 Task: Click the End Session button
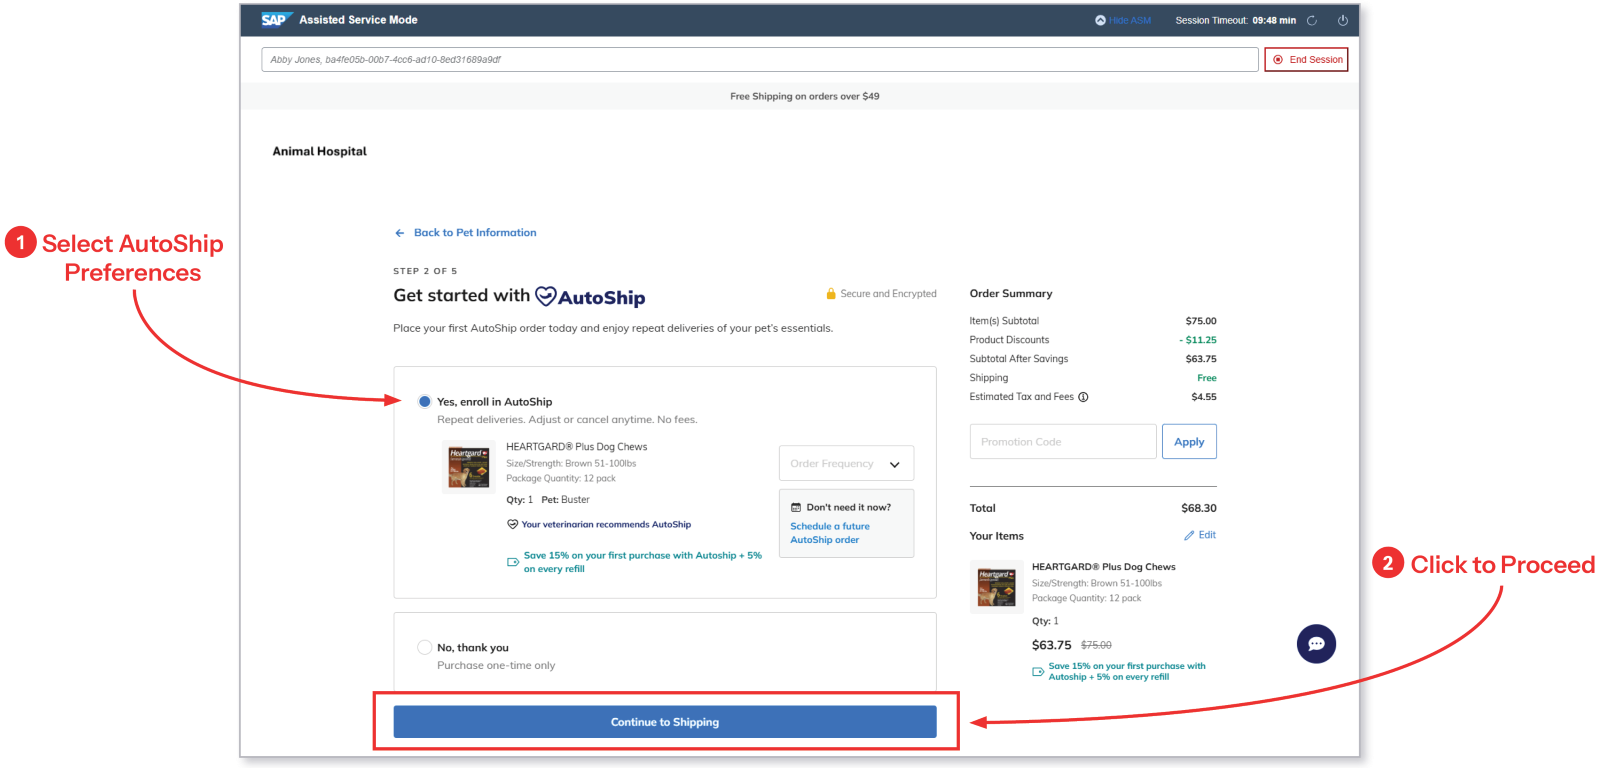pyautogui.click(x=1306, y=60)
